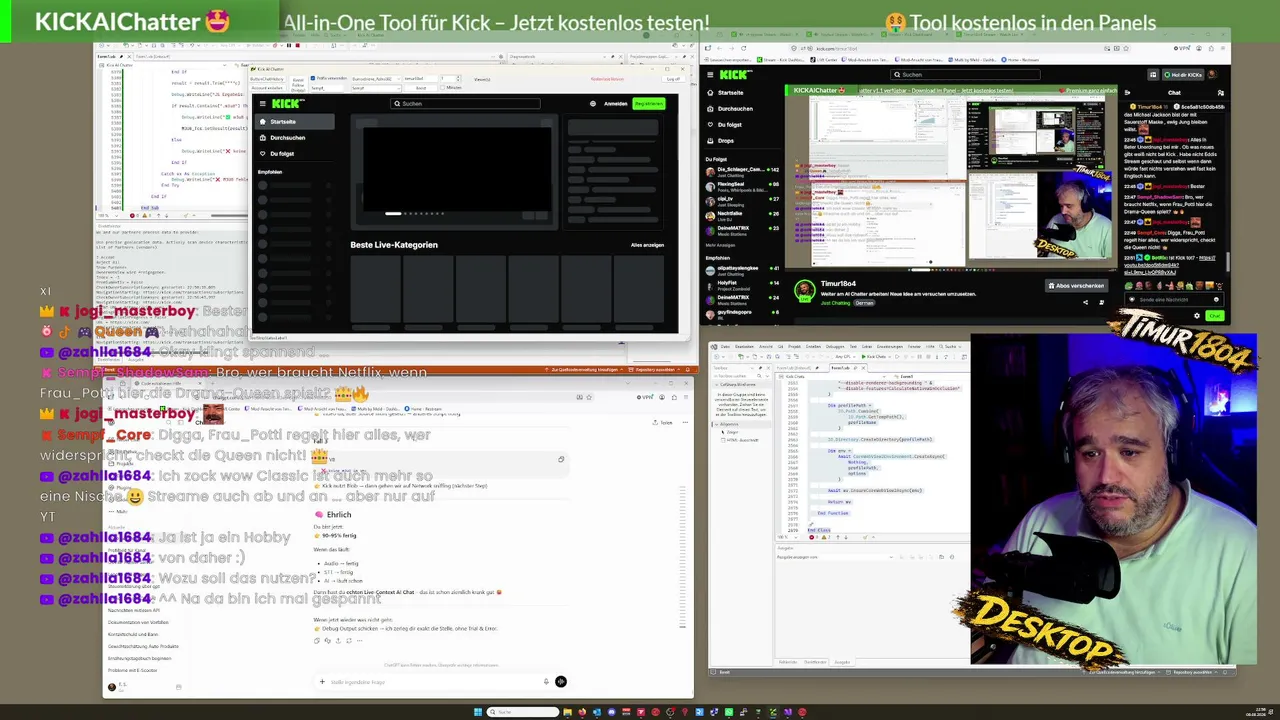Image resolution: width=1280 pixels, height=720 pixels.
Task: Click ButtonChatHistory button
Action: (x=268, y=78)
